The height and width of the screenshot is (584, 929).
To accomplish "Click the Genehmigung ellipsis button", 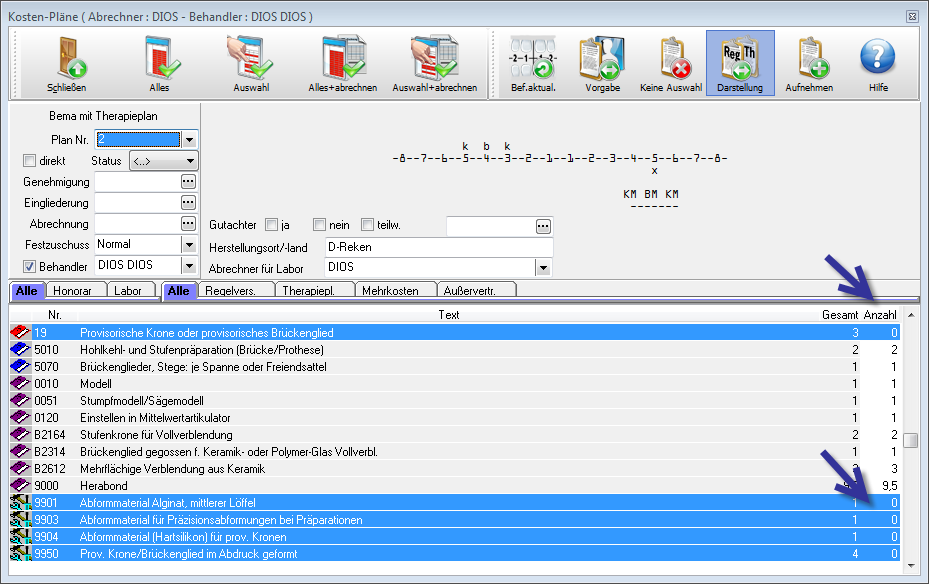I will (187, 182).
